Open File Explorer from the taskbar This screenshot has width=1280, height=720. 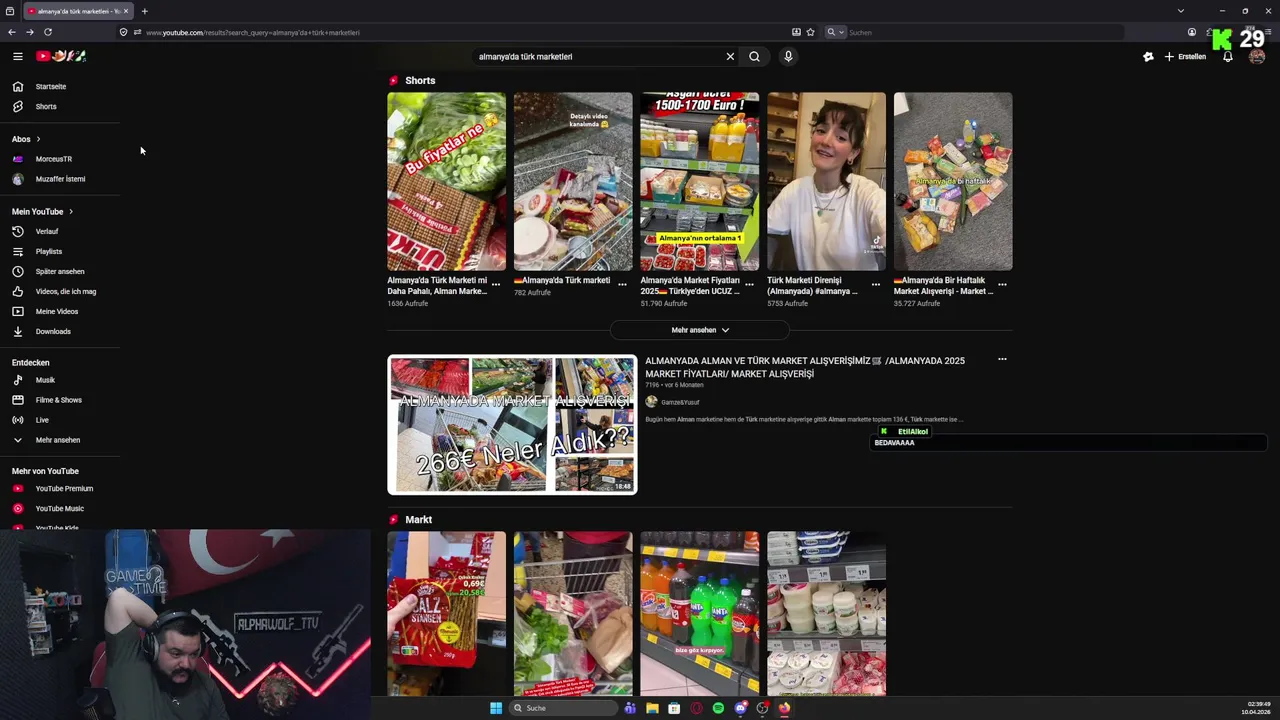(652, 708)
